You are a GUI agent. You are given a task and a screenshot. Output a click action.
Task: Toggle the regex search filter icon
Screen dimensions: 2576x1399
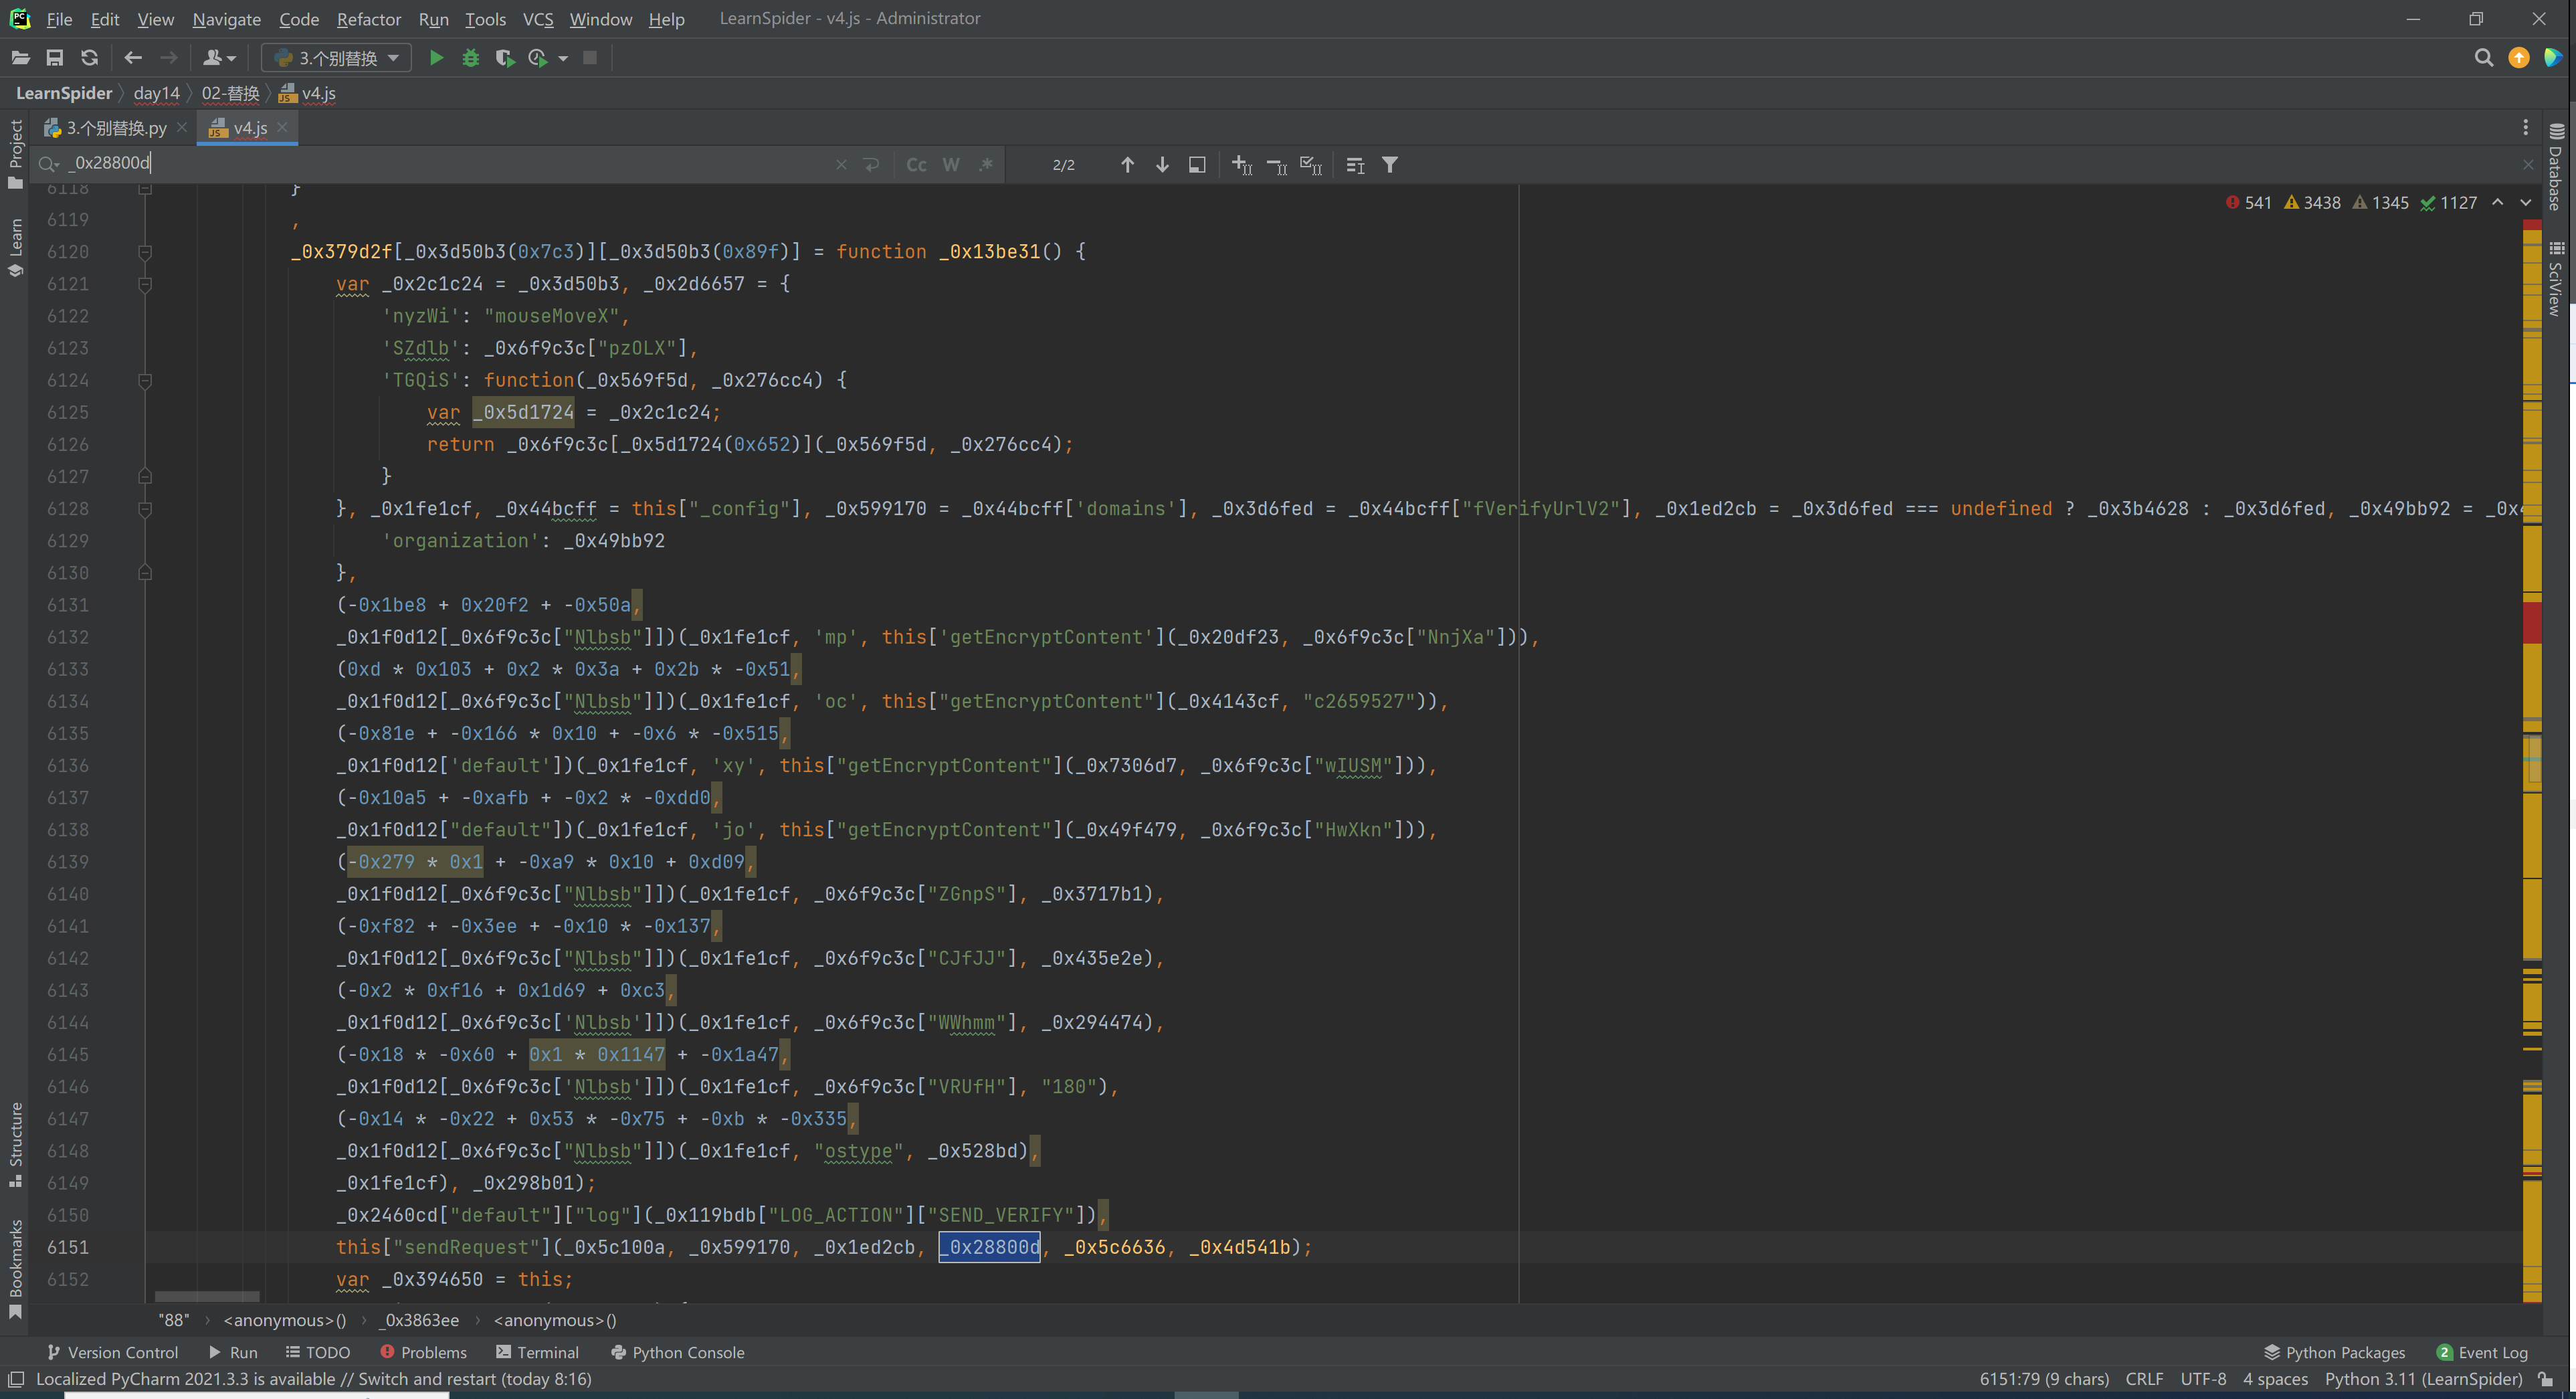985,164
